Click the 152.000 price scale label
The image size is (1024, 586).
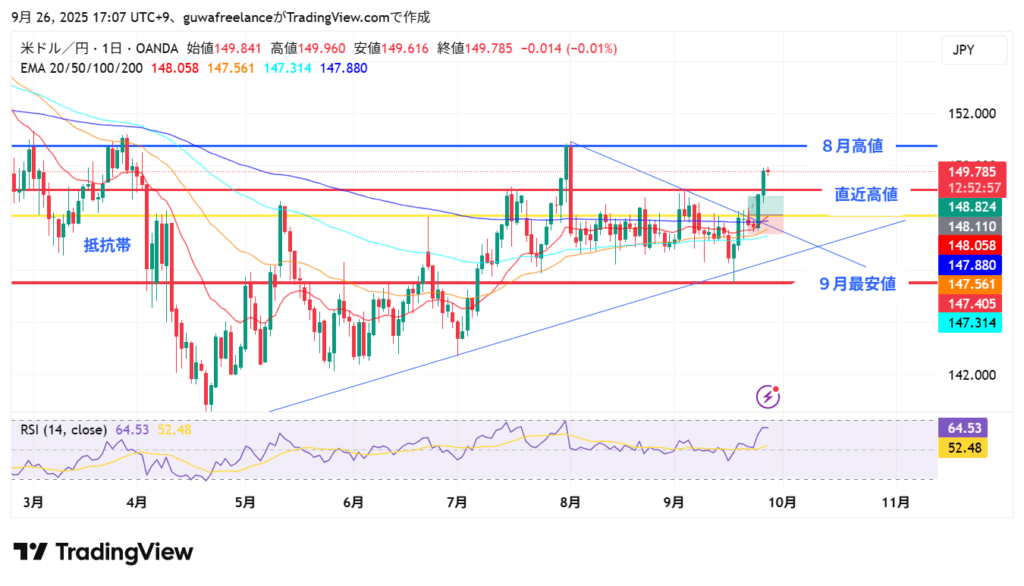(970, 113)
